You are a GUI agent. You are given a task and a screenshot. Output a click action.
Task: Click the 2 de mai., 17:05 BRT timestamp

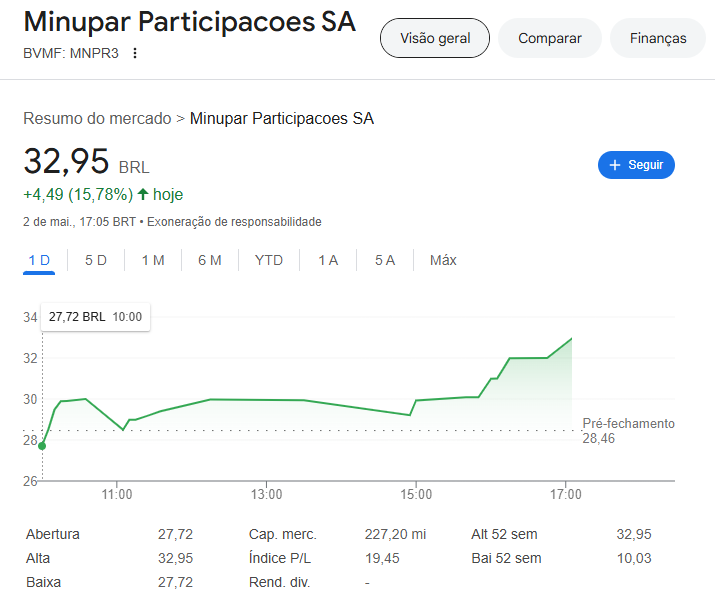tap(79, 222)
